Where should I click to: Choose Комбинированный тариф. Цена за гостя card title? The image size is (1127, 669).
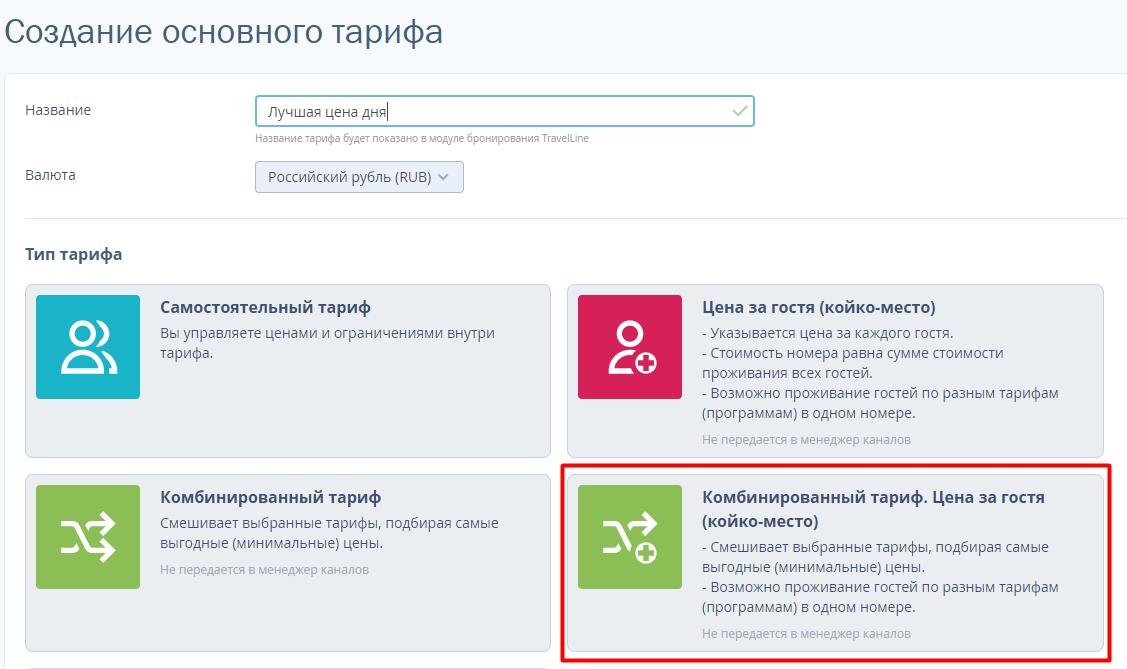tap(873, 509)
